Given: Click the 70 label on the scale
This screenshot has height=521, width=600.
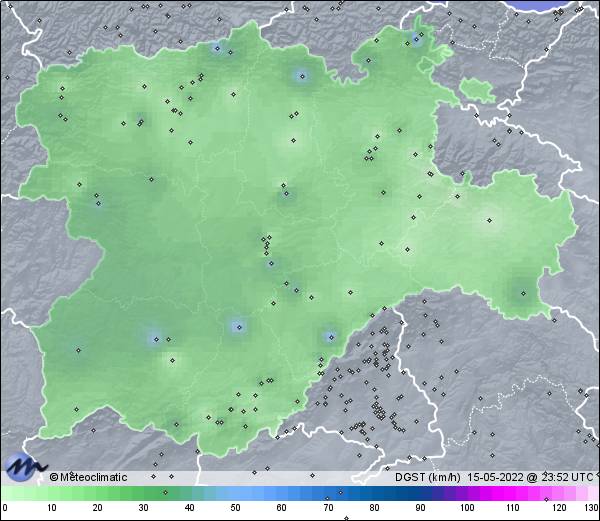Looking at the screenshot, I should click(328, 508).
